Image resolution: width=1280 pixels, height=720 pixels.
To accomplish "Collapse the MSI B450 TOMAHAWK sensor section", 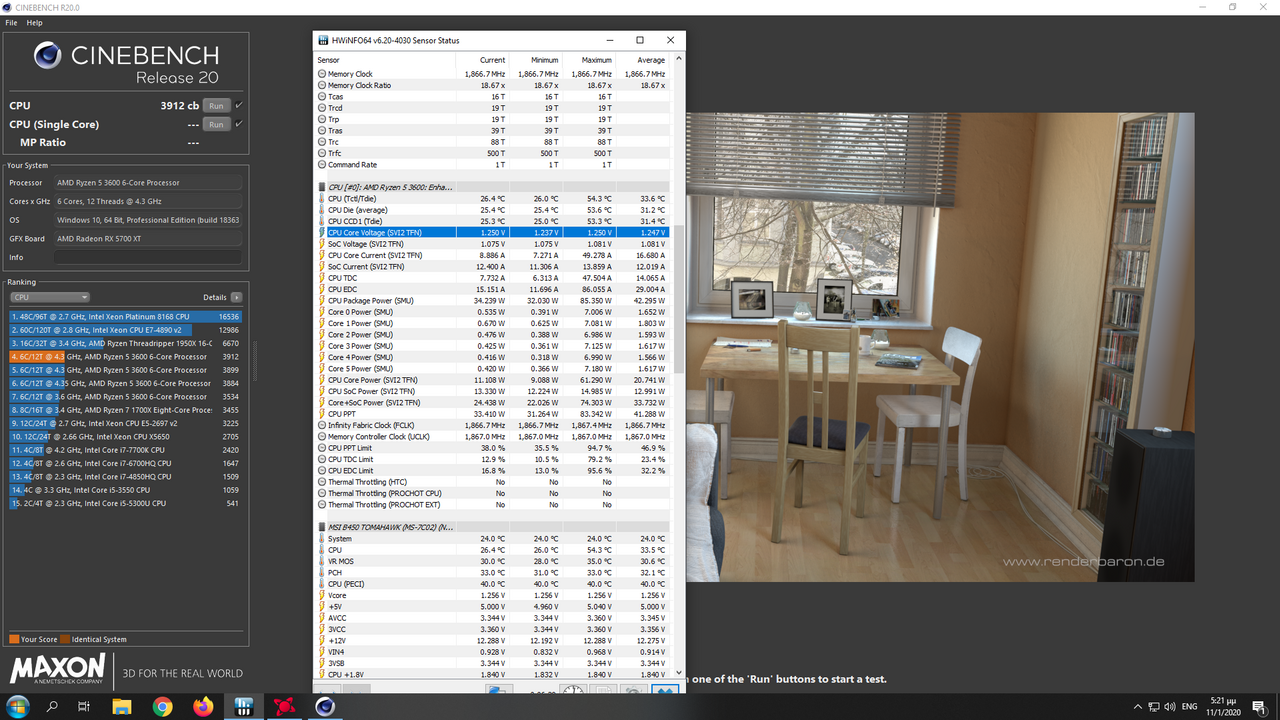I will [x=322, y=527].
